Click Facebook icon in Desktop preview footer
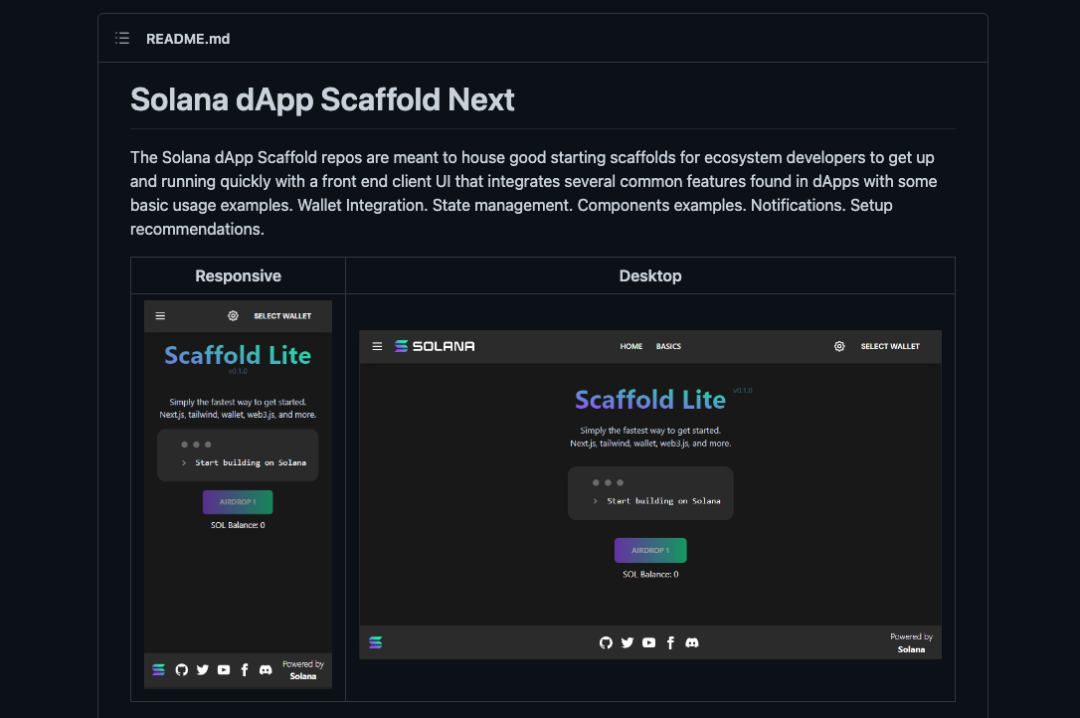The image size is (1080, 718). (670, 642)
